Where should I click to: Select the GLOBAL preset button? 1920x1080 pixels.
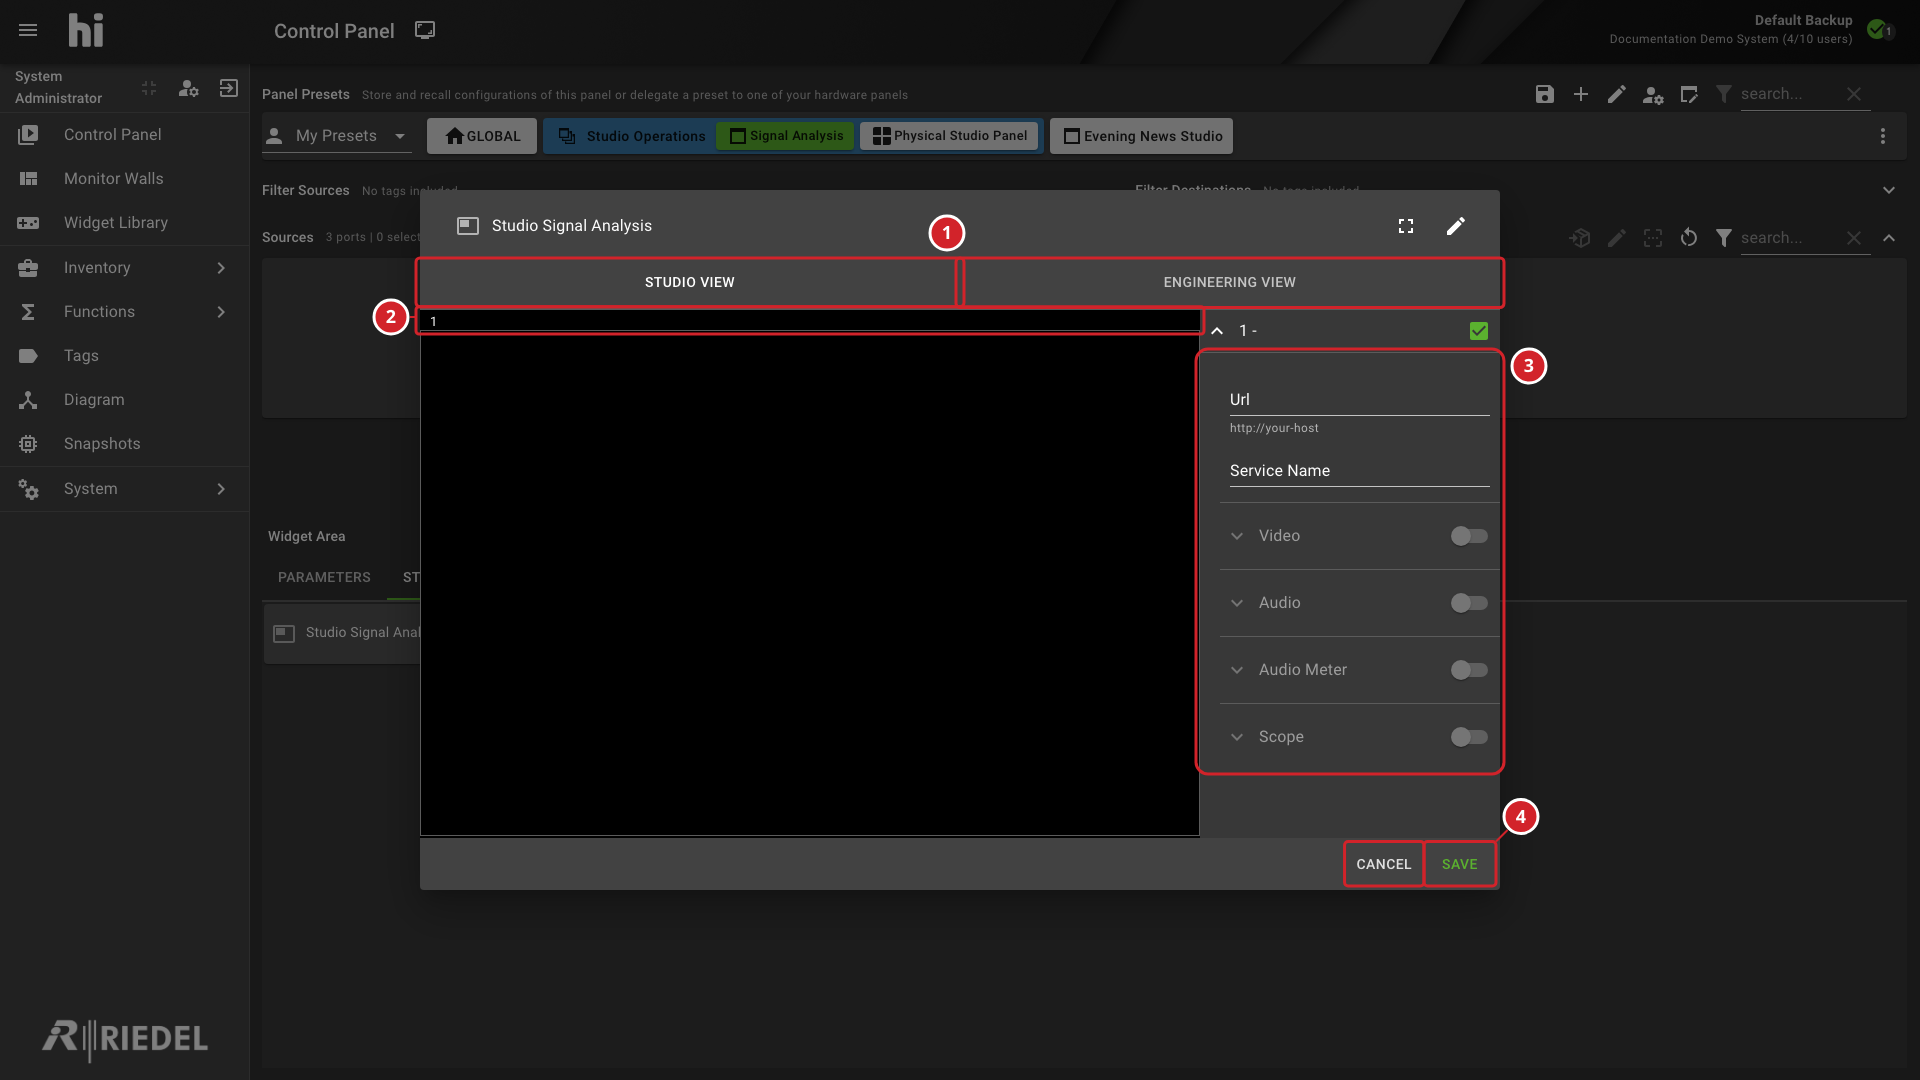pos(482,136)
